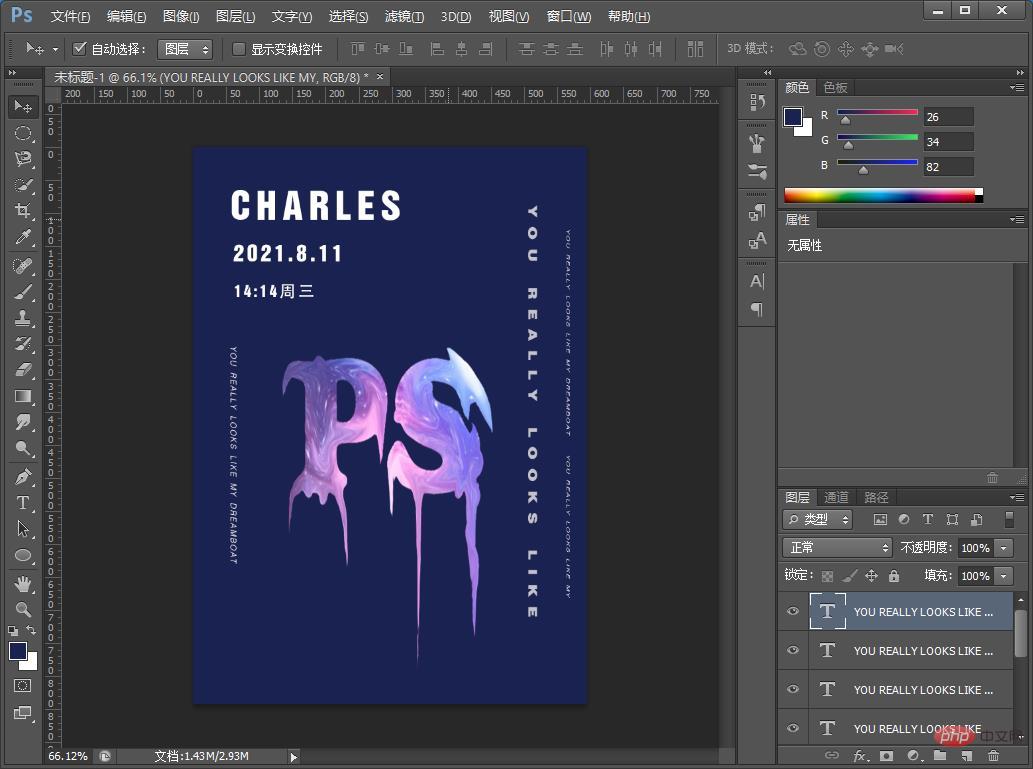Toggle lock position for the layer
The image size is (1033, 769).
[872, 576]
